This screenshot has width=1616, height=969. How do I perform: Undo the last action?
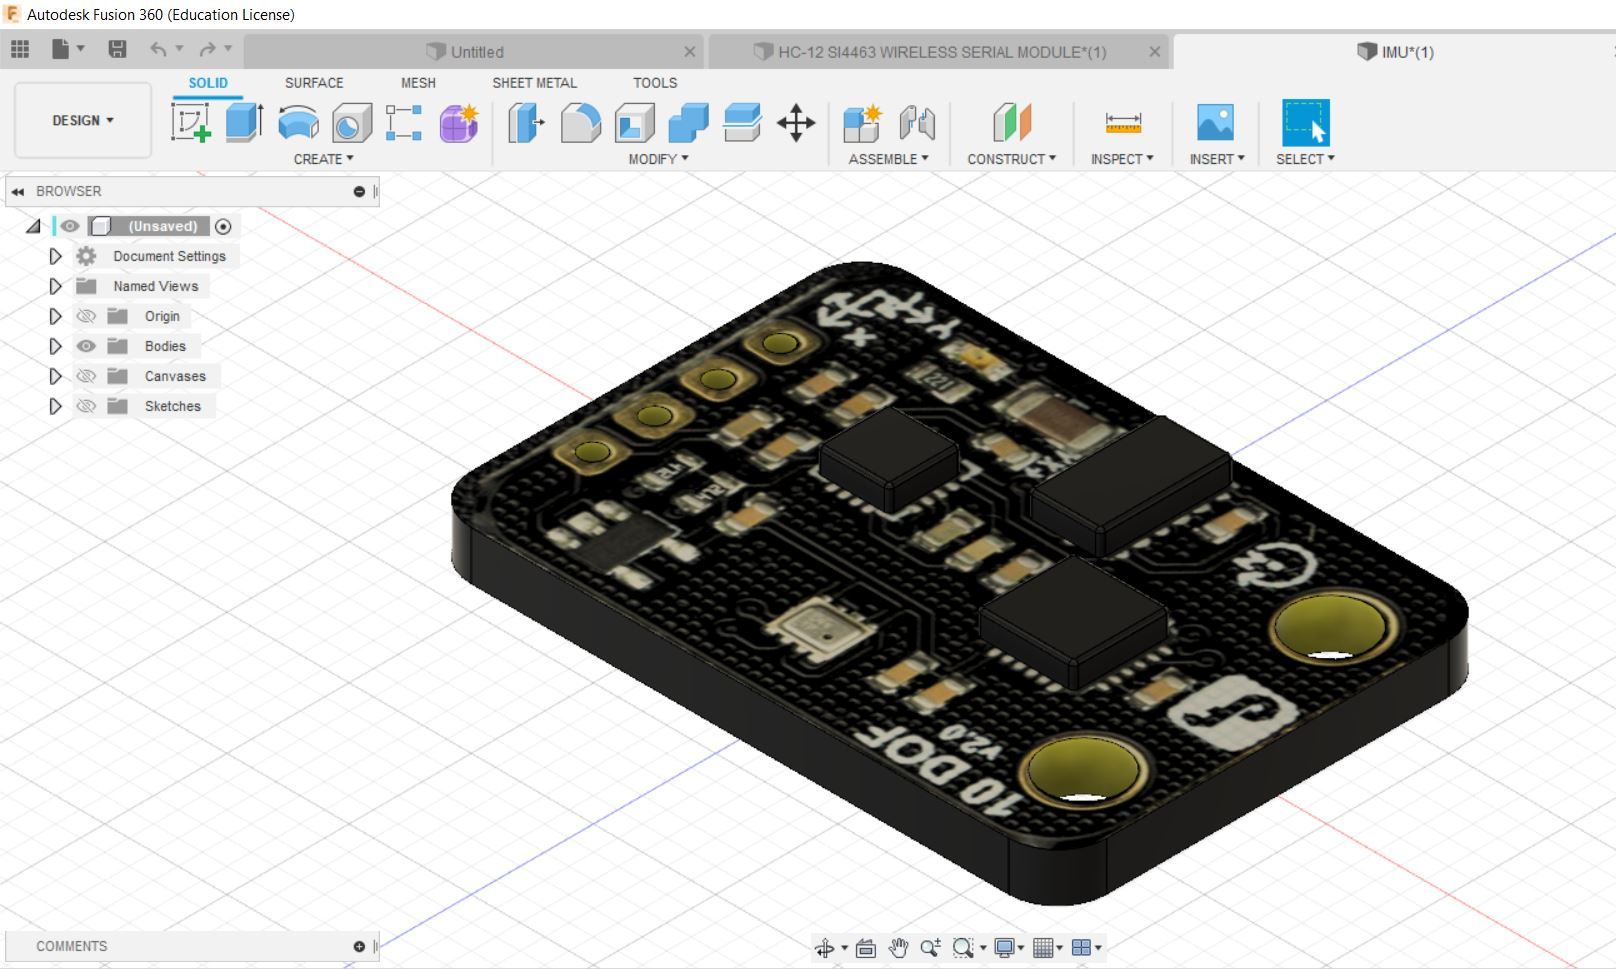click(x=159, y=49)
